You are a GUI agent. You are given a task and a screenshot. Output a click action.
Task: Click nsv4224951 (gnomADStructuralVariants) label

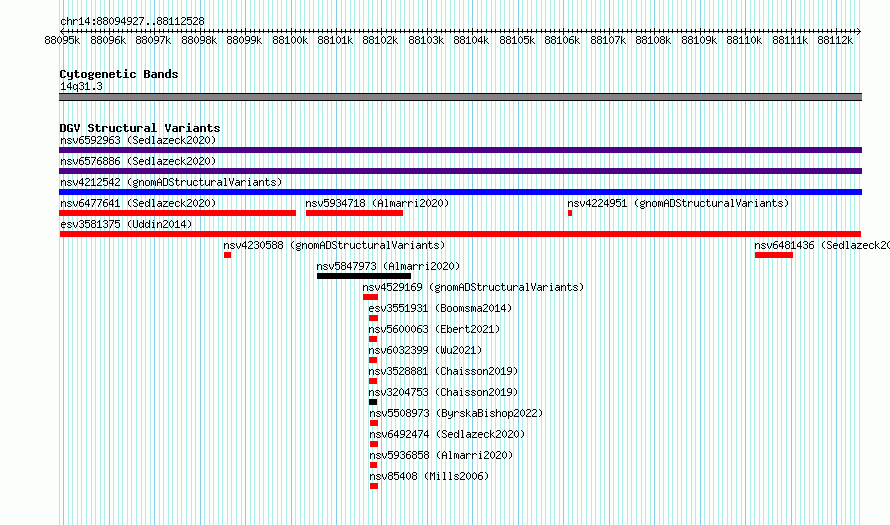click(x=678, y=203)
